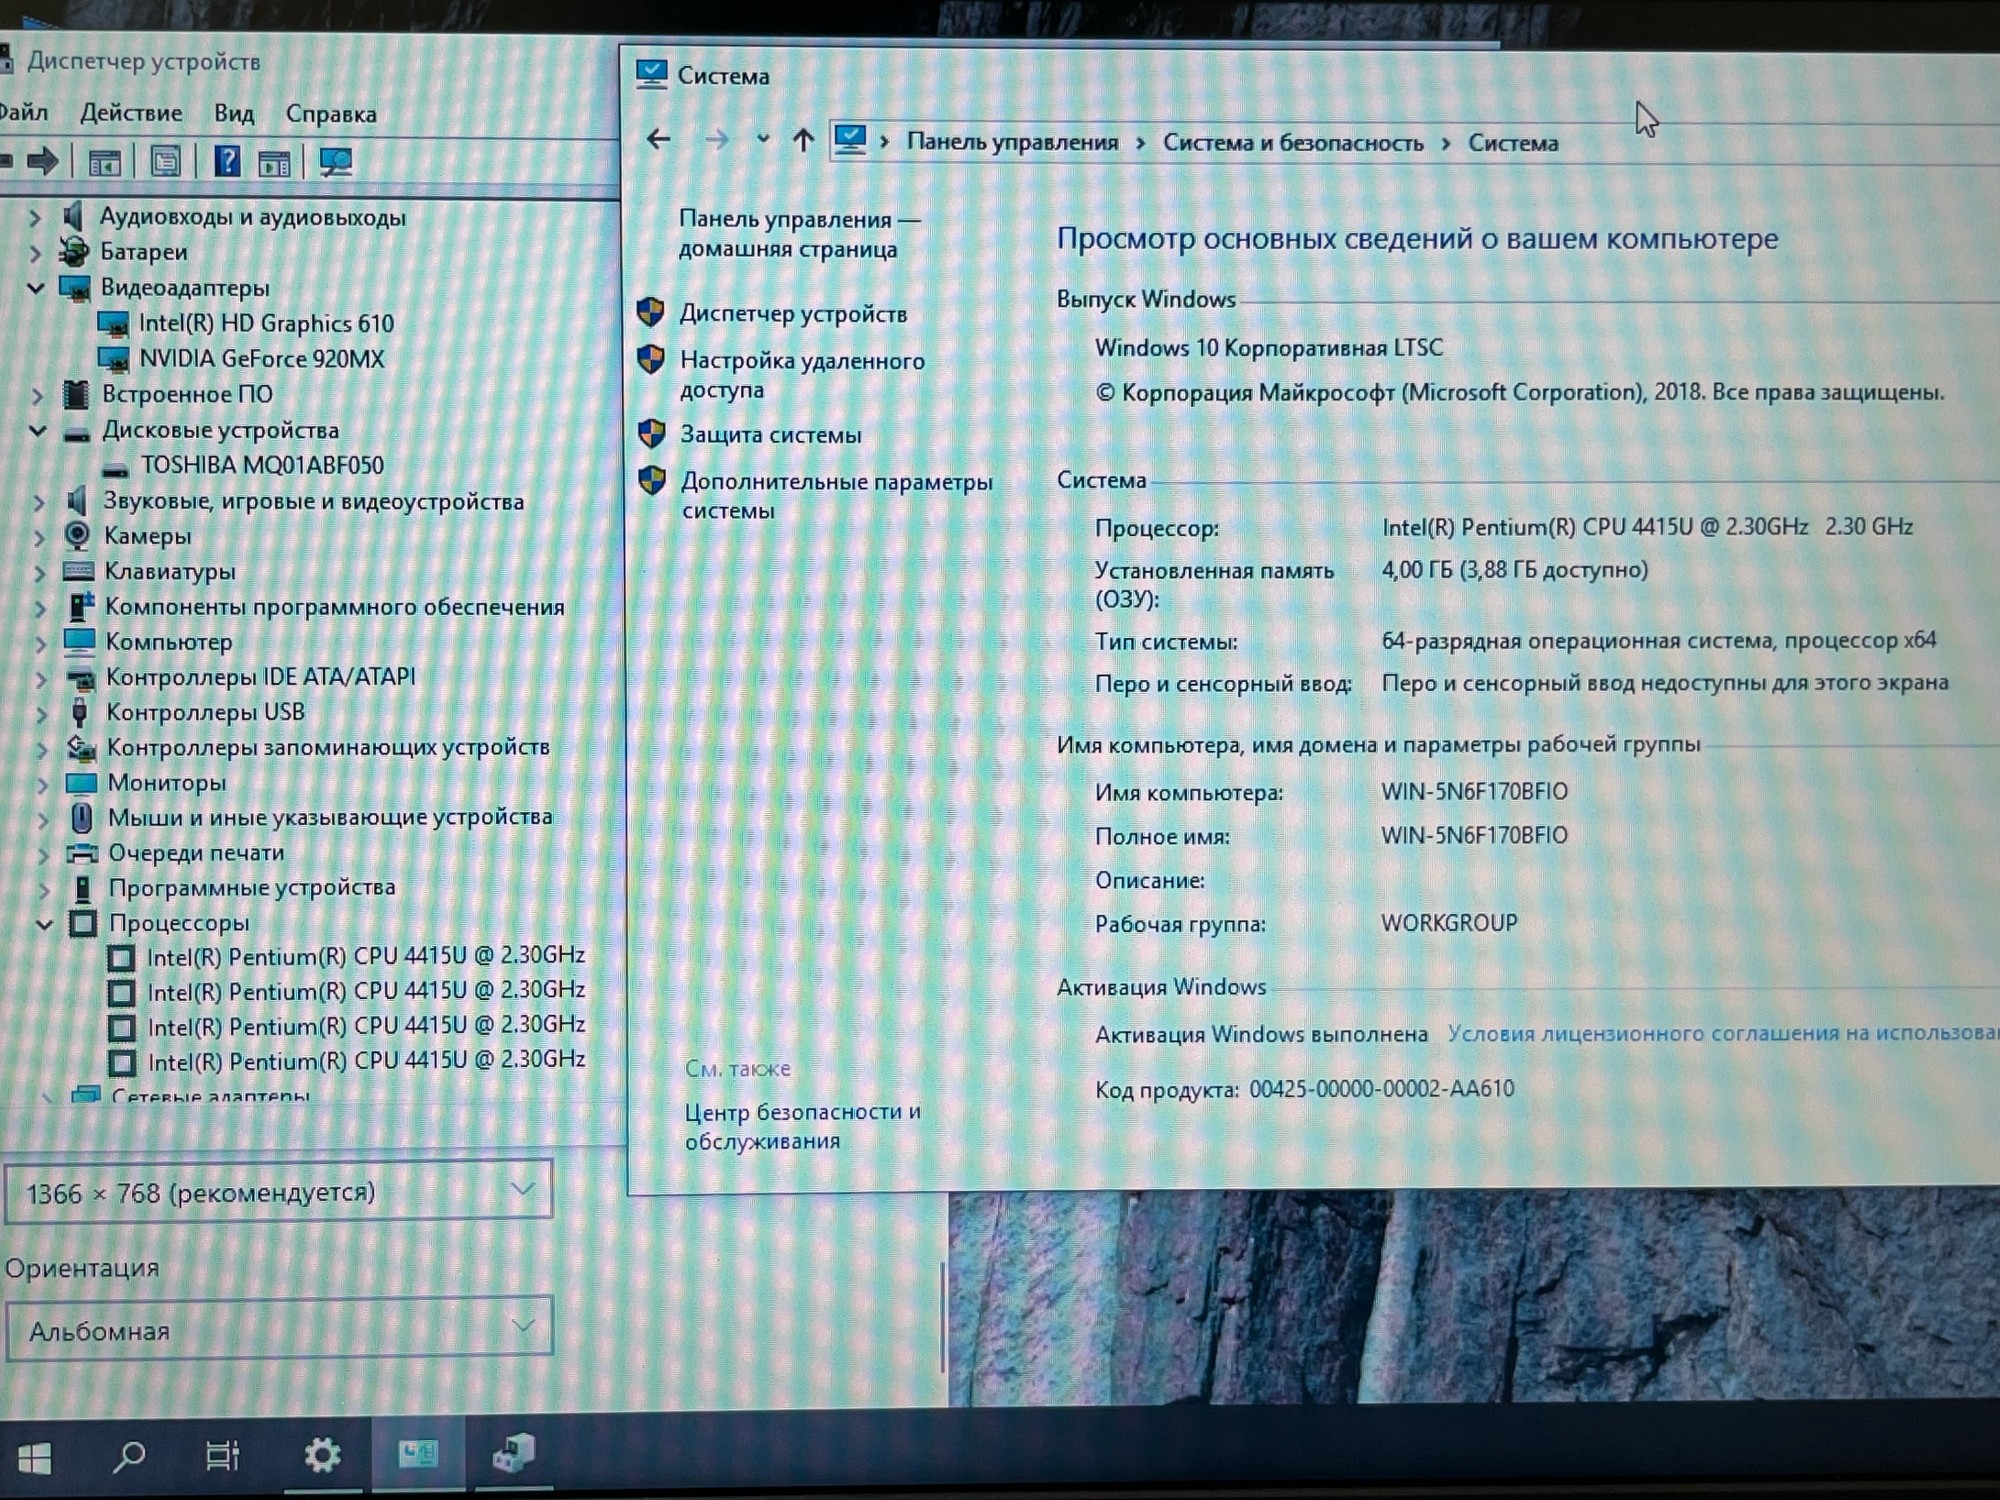Click the forward arrow in Device Manager toolbar

click(x=43, y=161)
